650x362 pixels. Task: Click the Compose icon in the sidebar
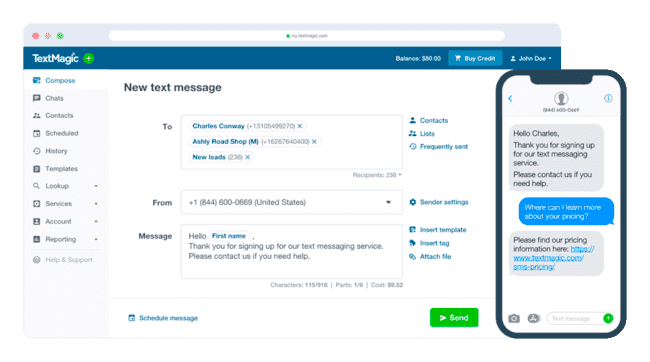(36, 80)
